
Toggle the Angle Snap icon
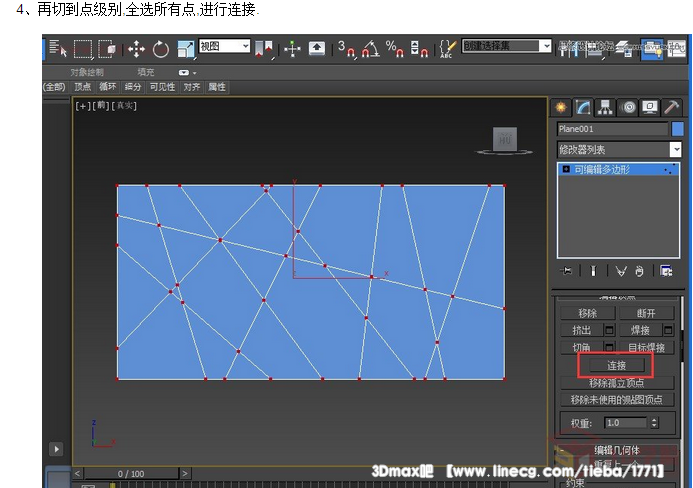tap(370, 49)
